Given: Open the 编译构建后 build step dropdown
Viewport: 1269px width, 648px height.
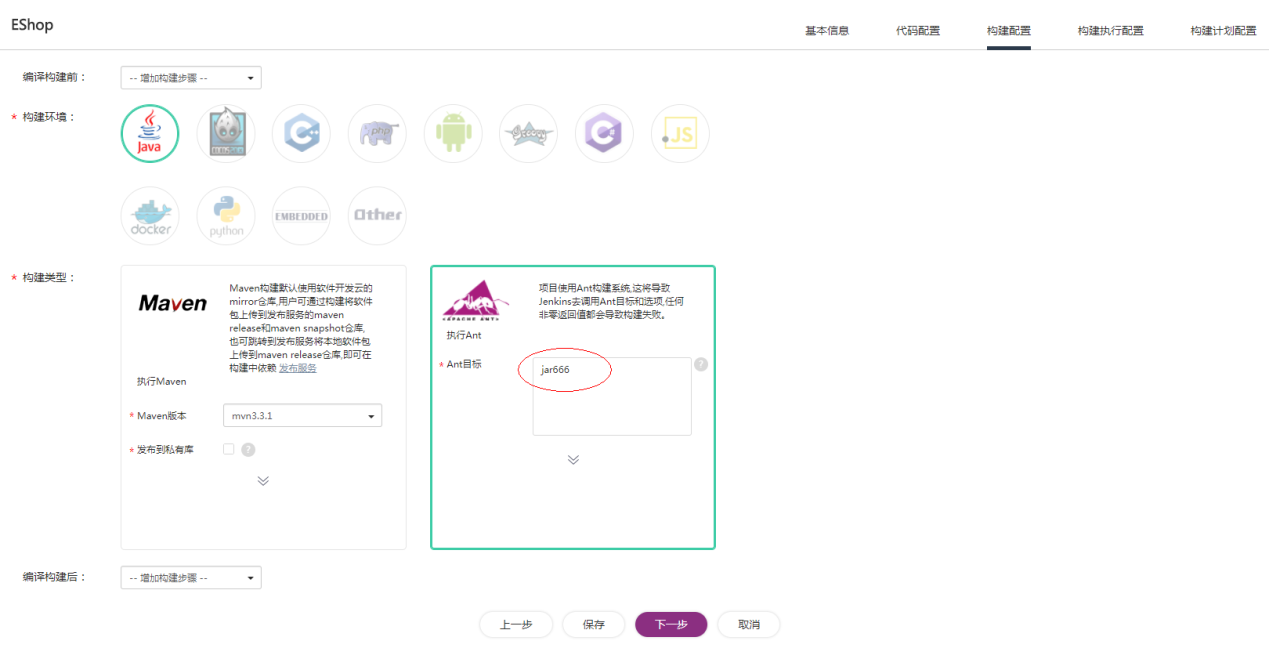Looking at the screenshot, I should pos(191,578).
